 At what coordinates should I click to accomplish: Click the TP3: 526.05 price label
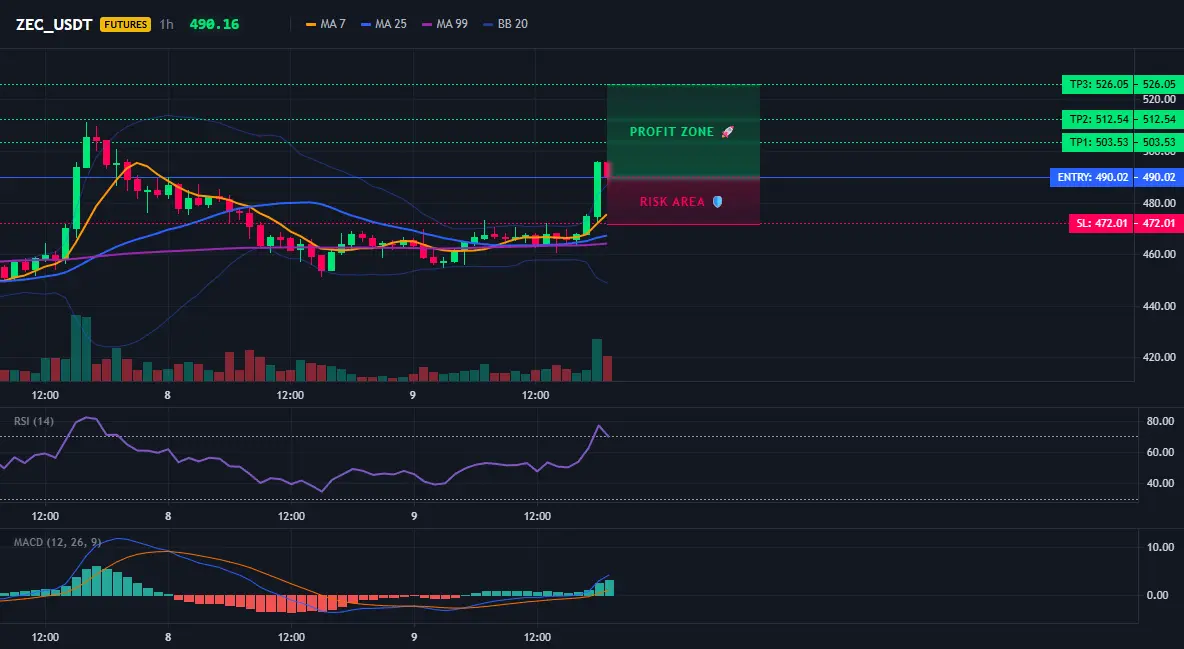pyautogui.click(x=1097, y=85)
